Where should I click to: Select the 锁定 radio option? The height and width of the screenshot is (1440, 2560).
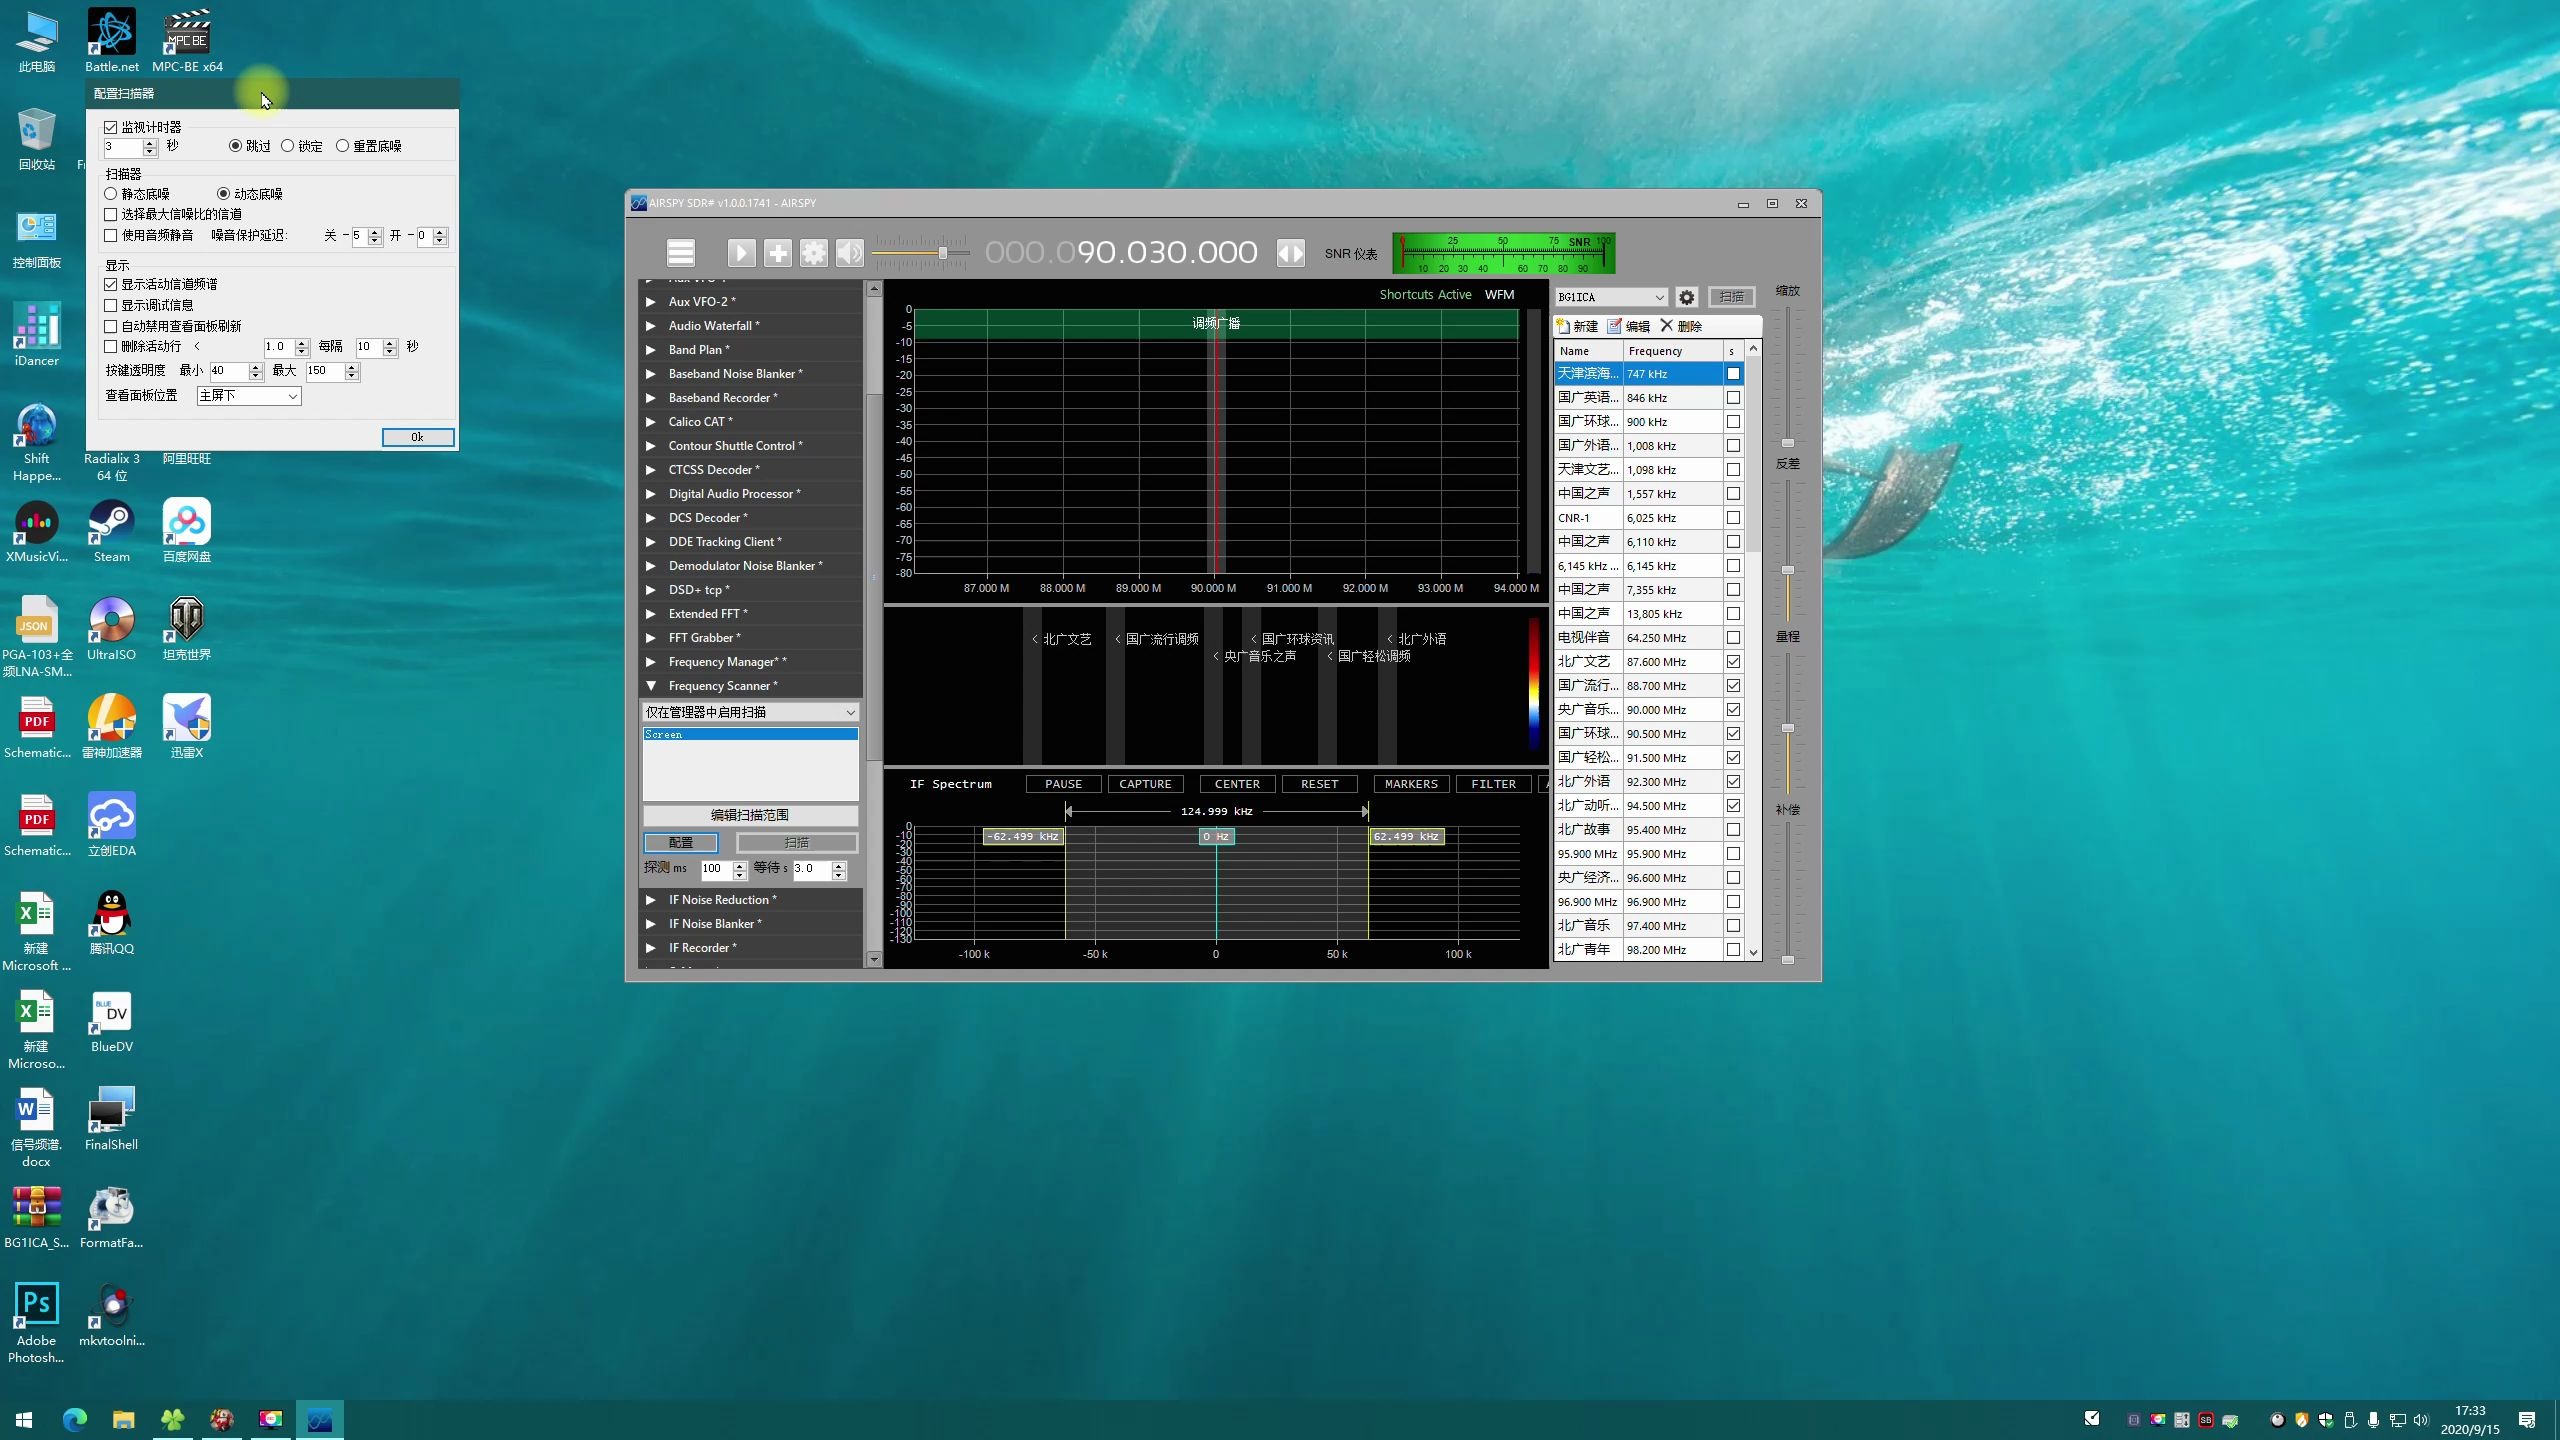click(288, 146)
